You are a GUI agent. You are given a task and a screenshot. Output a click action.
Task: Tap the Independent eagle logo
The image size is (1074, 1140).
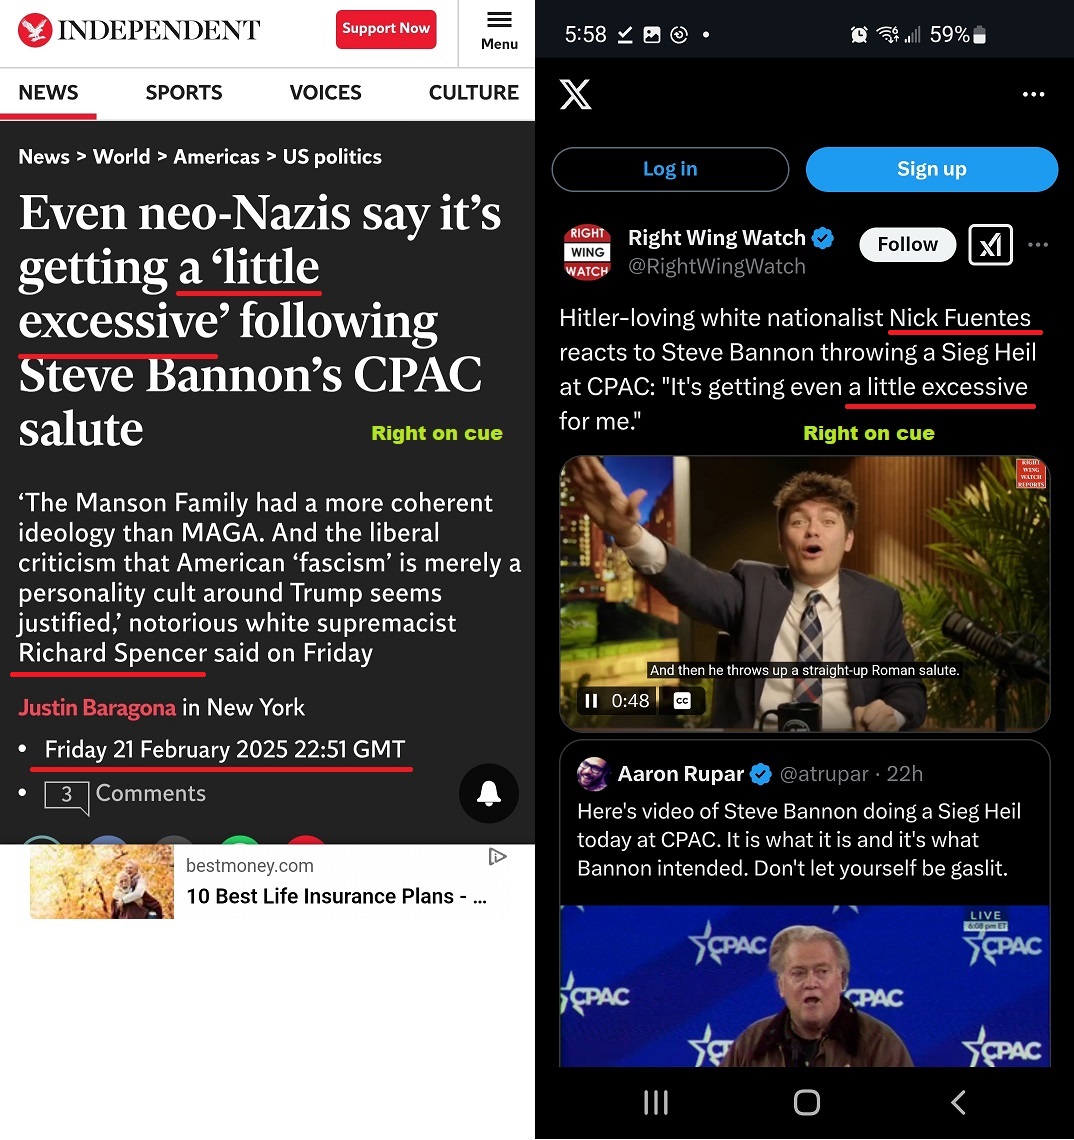(x=35, y=30)
